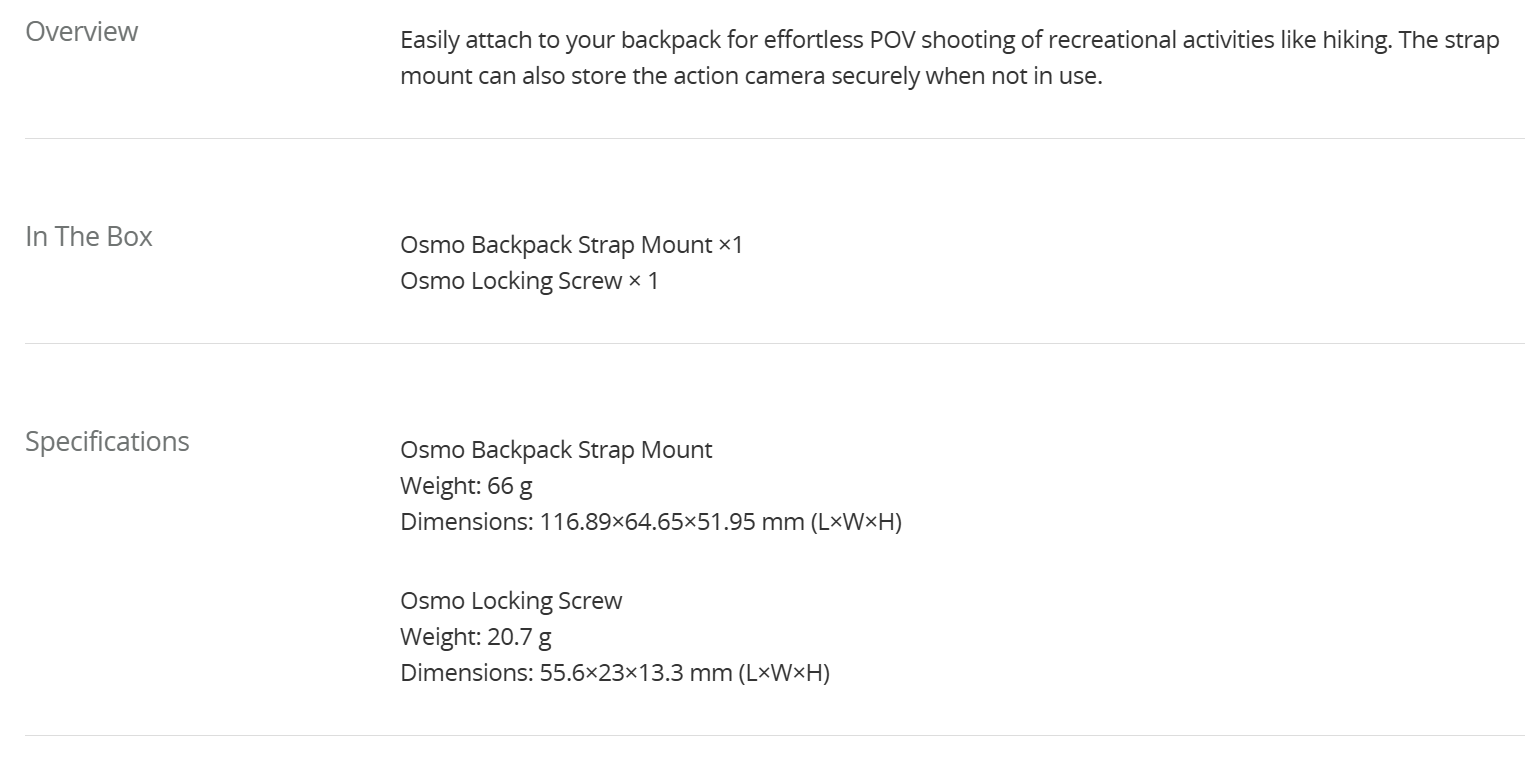
Task: Click "Easily attach" at the overview start
Action: click(x=466, y=41)
